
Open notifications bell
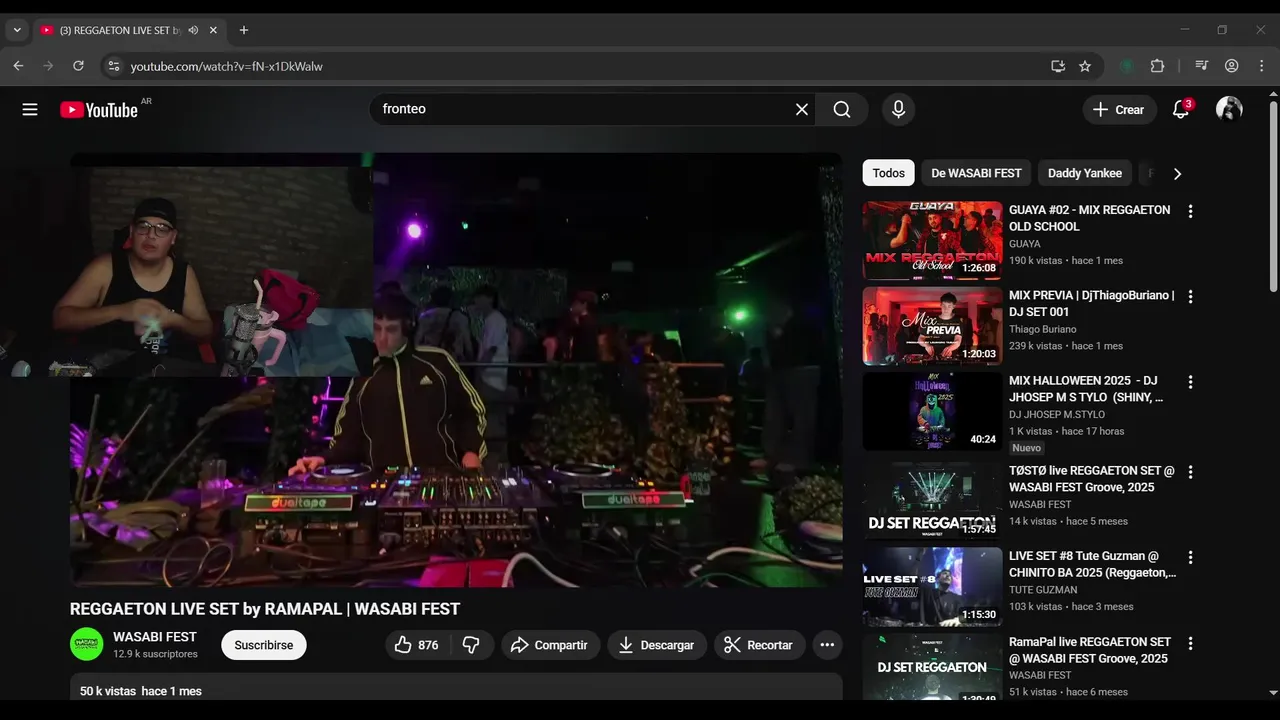coord(1181,110)
